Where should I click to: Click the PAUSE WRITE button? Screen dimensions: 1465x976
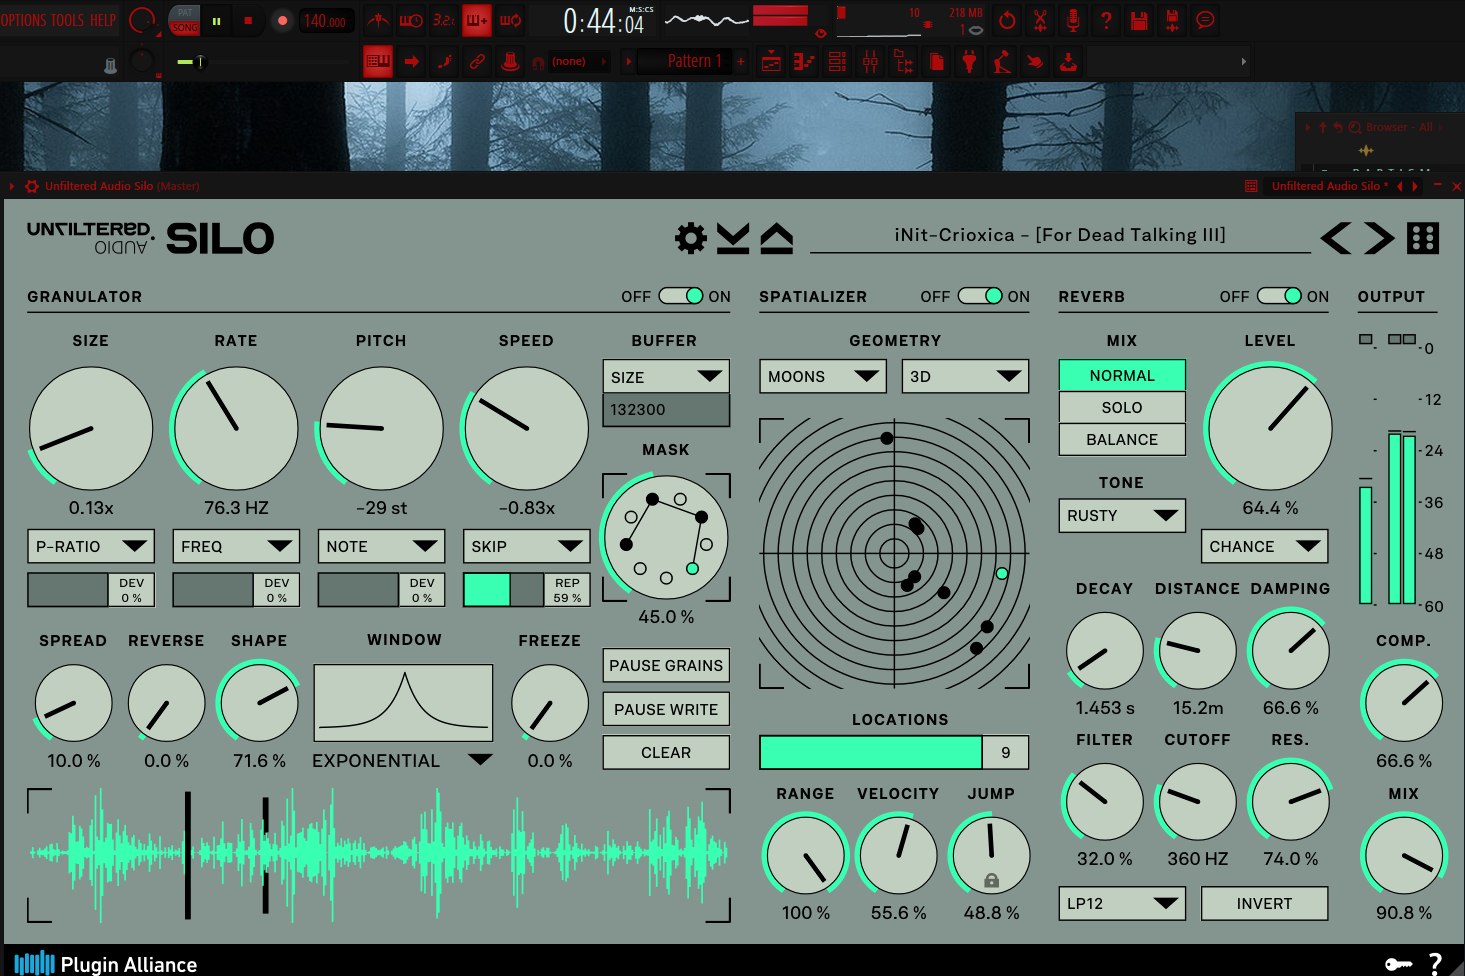click(666, 709)
